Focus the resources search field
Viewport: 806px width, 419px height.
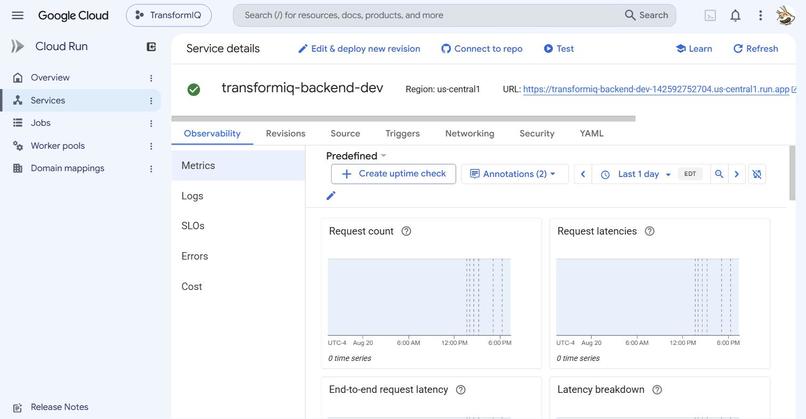tap(427, 15)
